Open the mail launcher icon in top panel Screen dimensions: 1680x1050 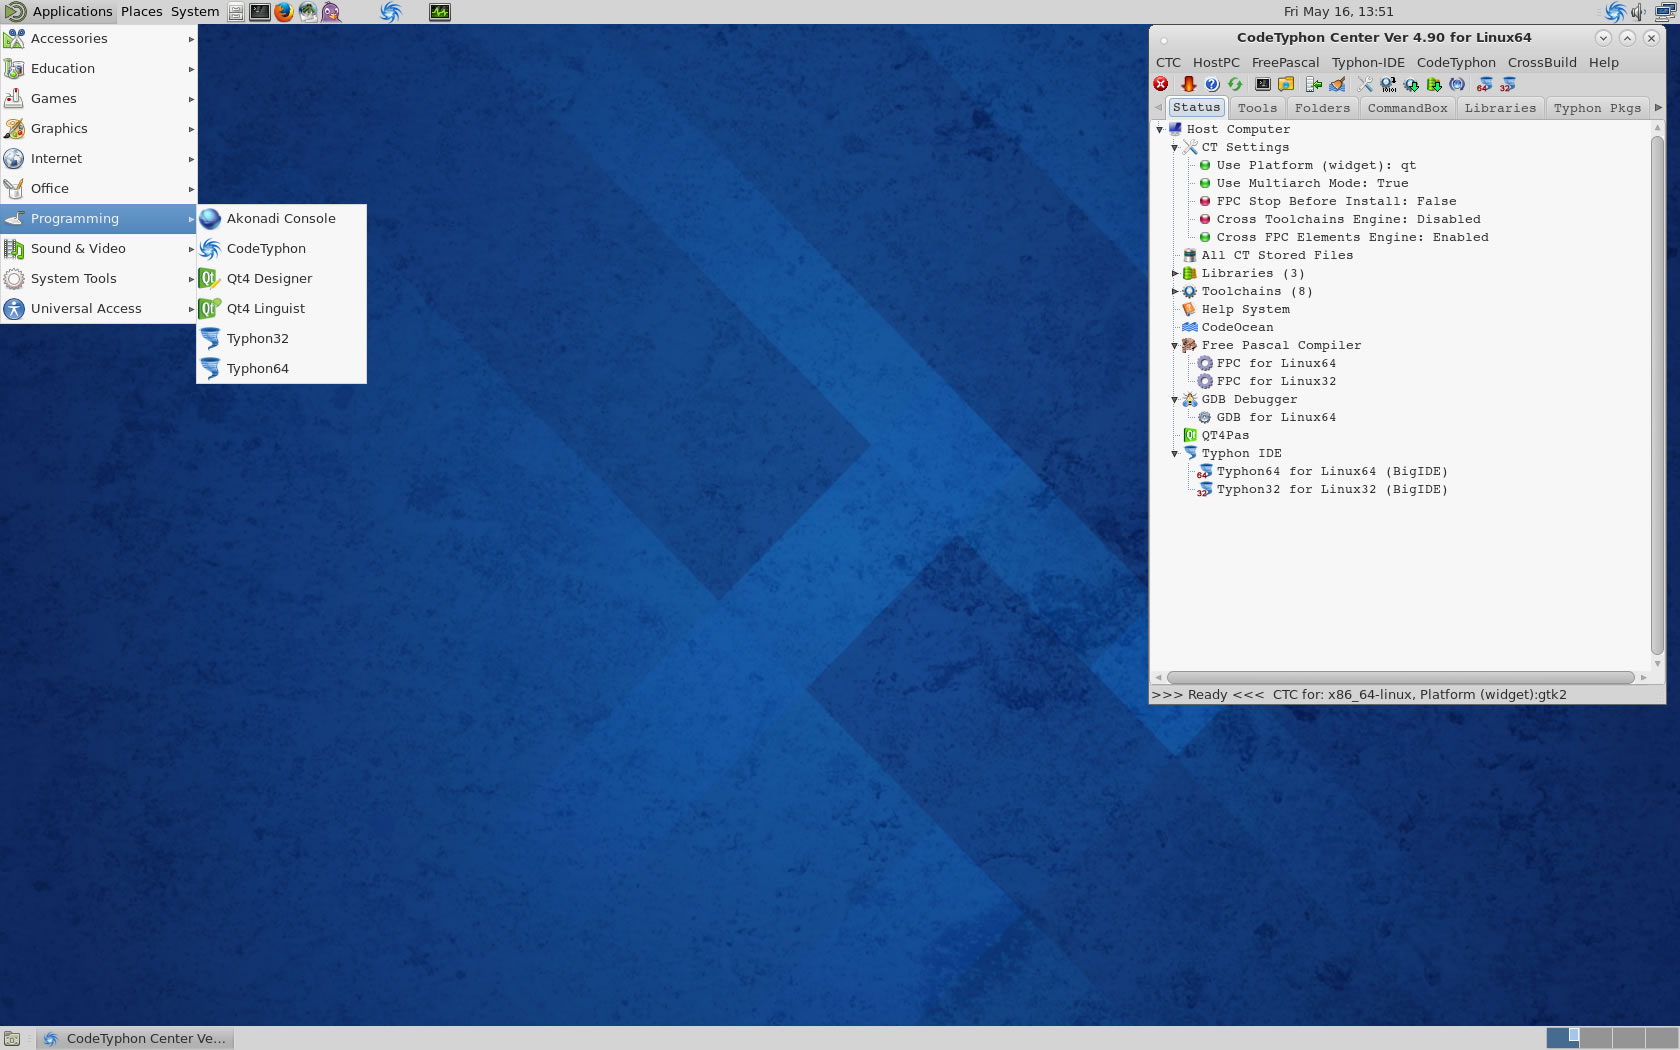(x=308, y=12)
